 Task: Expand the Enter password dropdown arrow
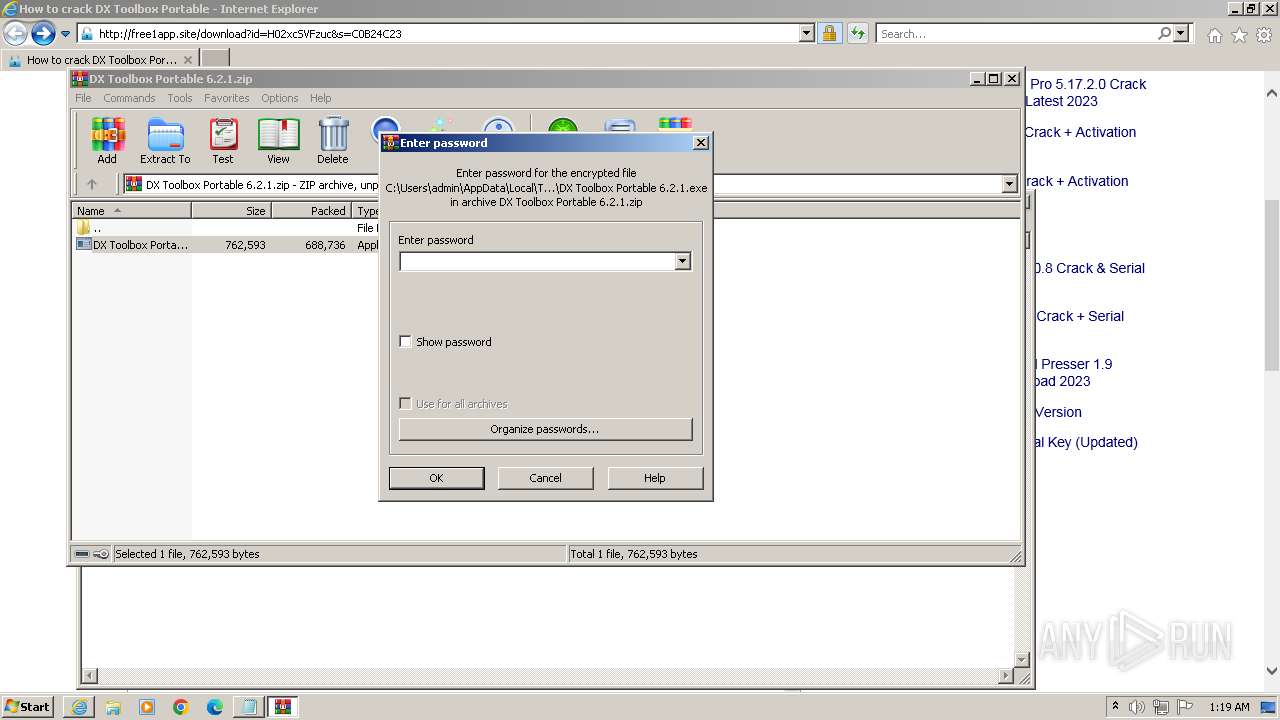click(x=682, y=262)
